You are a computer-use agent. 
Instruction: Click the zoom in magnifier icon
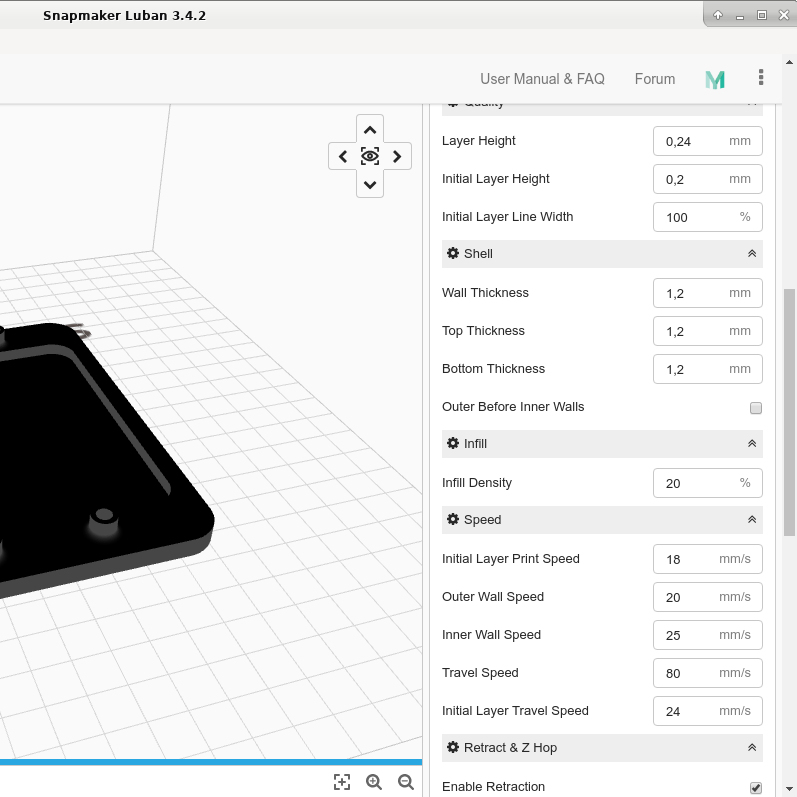374,782
